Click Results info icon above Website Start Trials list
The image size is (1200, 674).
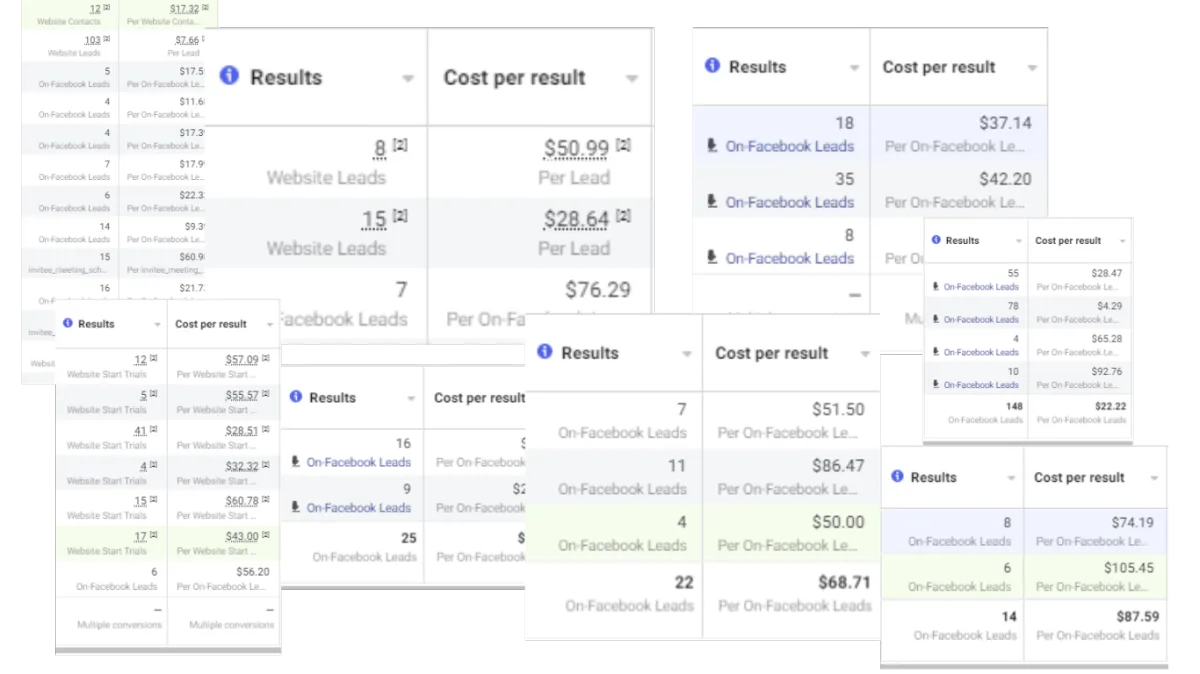coord(67,324)
